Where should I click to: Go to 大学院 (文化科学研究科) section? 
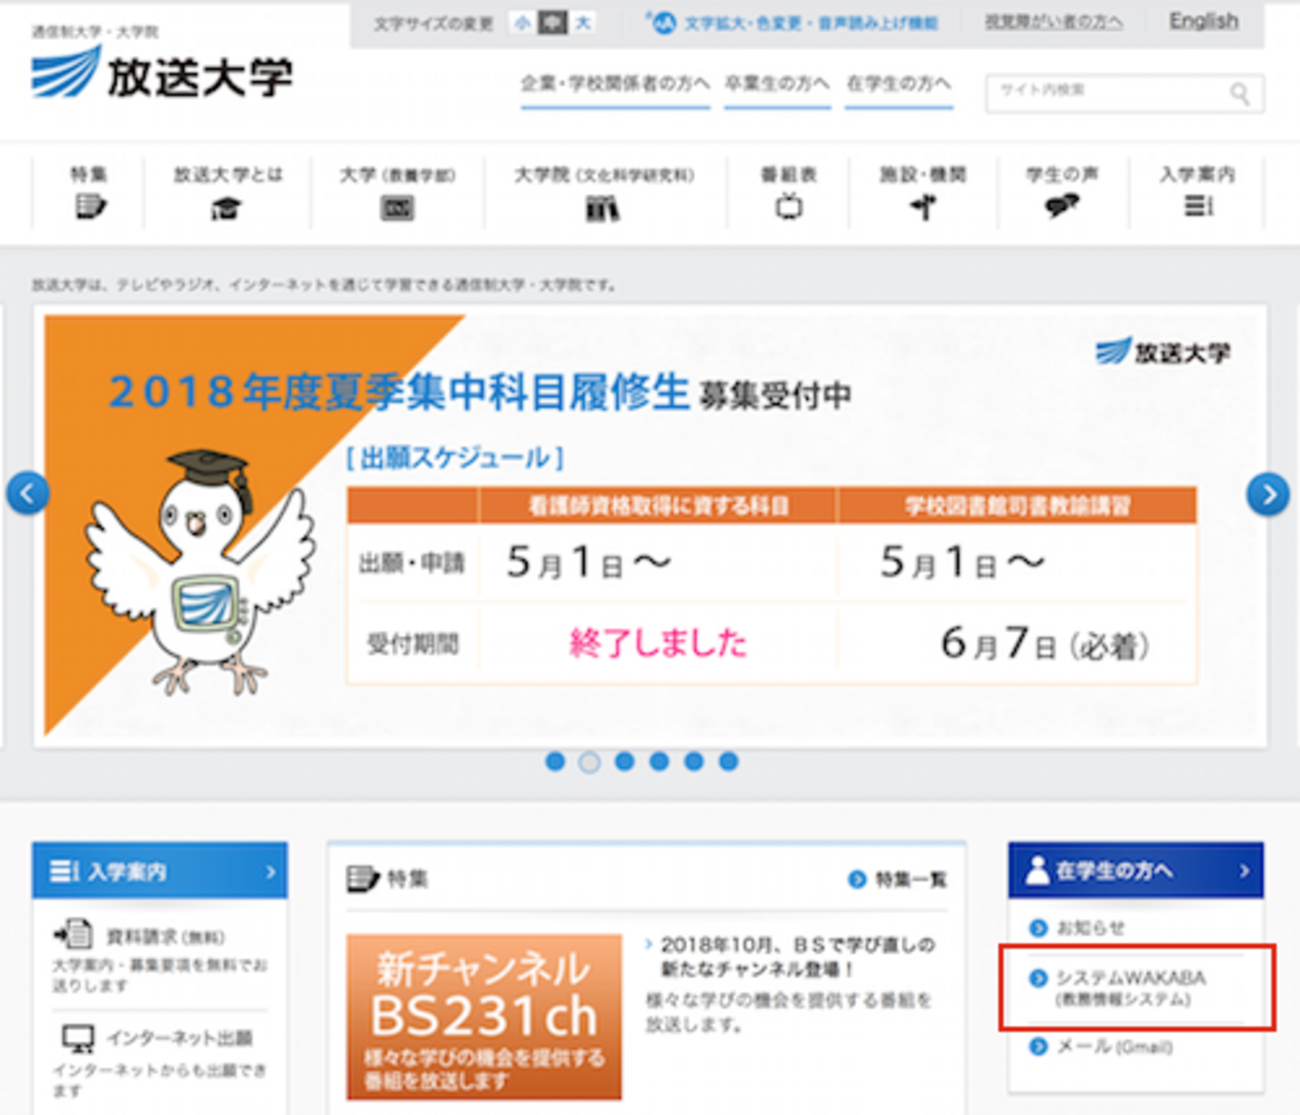click(604, 192)
